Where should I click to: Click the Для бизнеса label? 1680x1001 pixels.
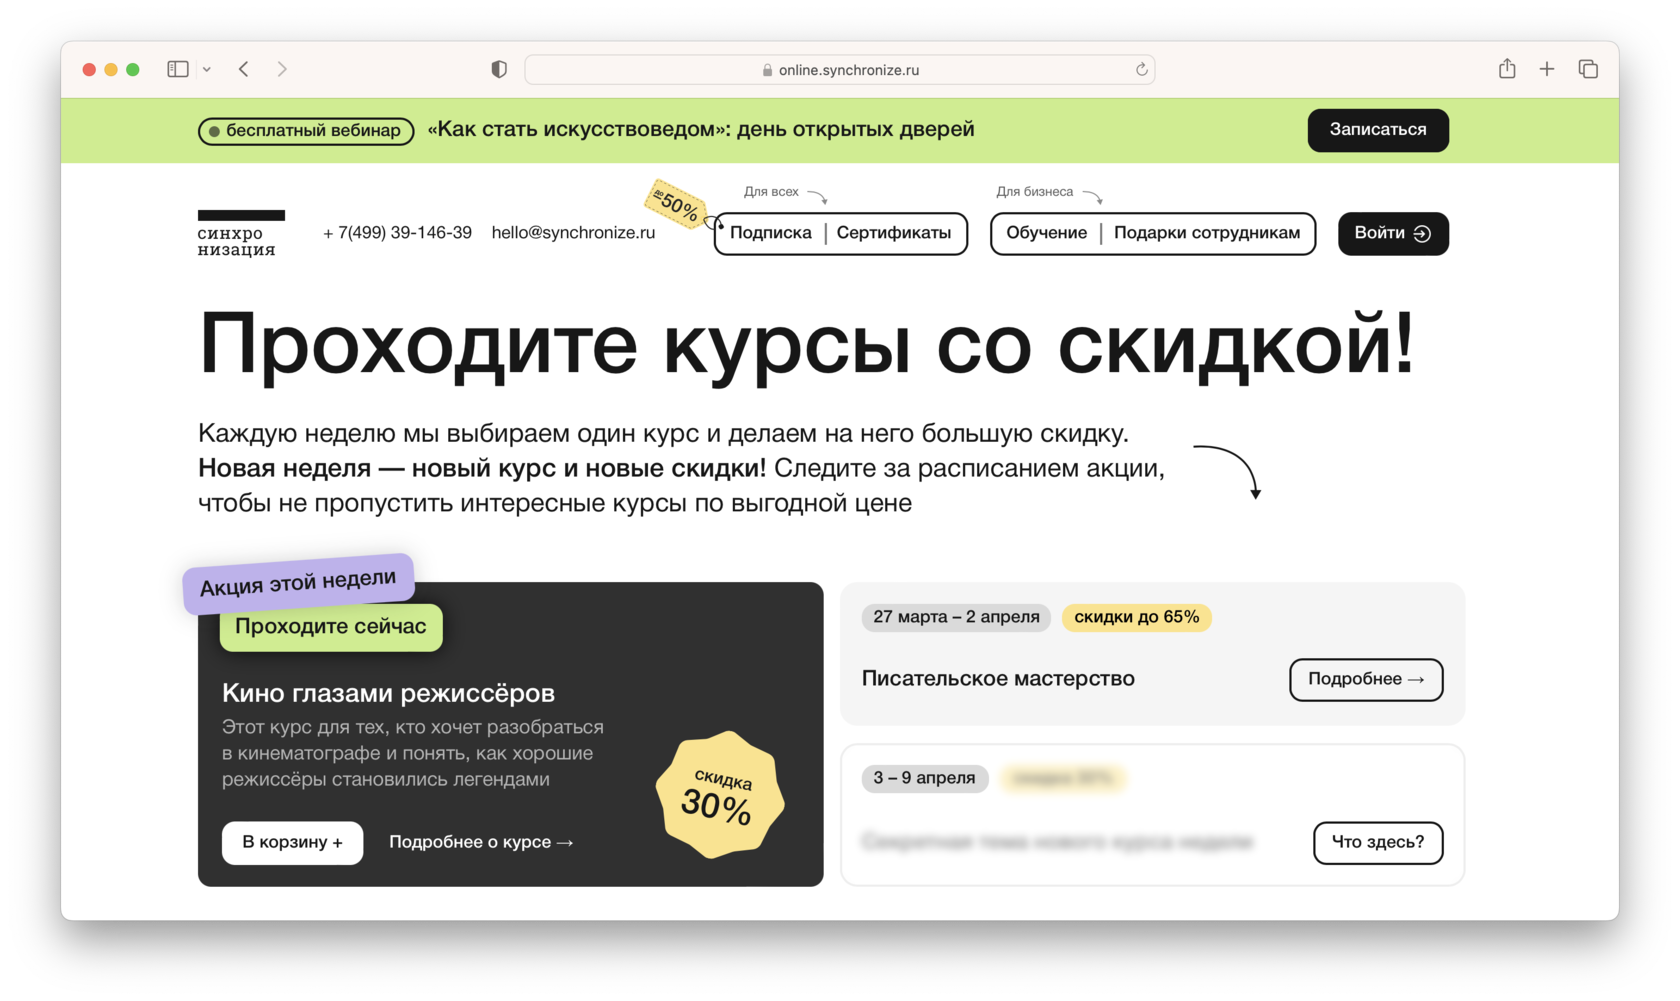click(1034, 192)
